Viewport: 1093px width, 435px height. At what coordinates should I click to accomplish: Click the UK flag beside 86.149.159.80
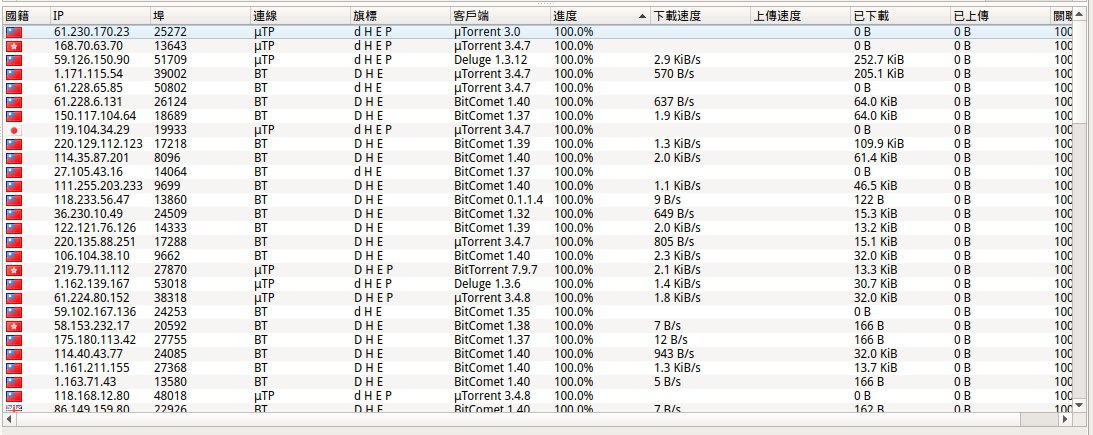(x=14, y=408)
